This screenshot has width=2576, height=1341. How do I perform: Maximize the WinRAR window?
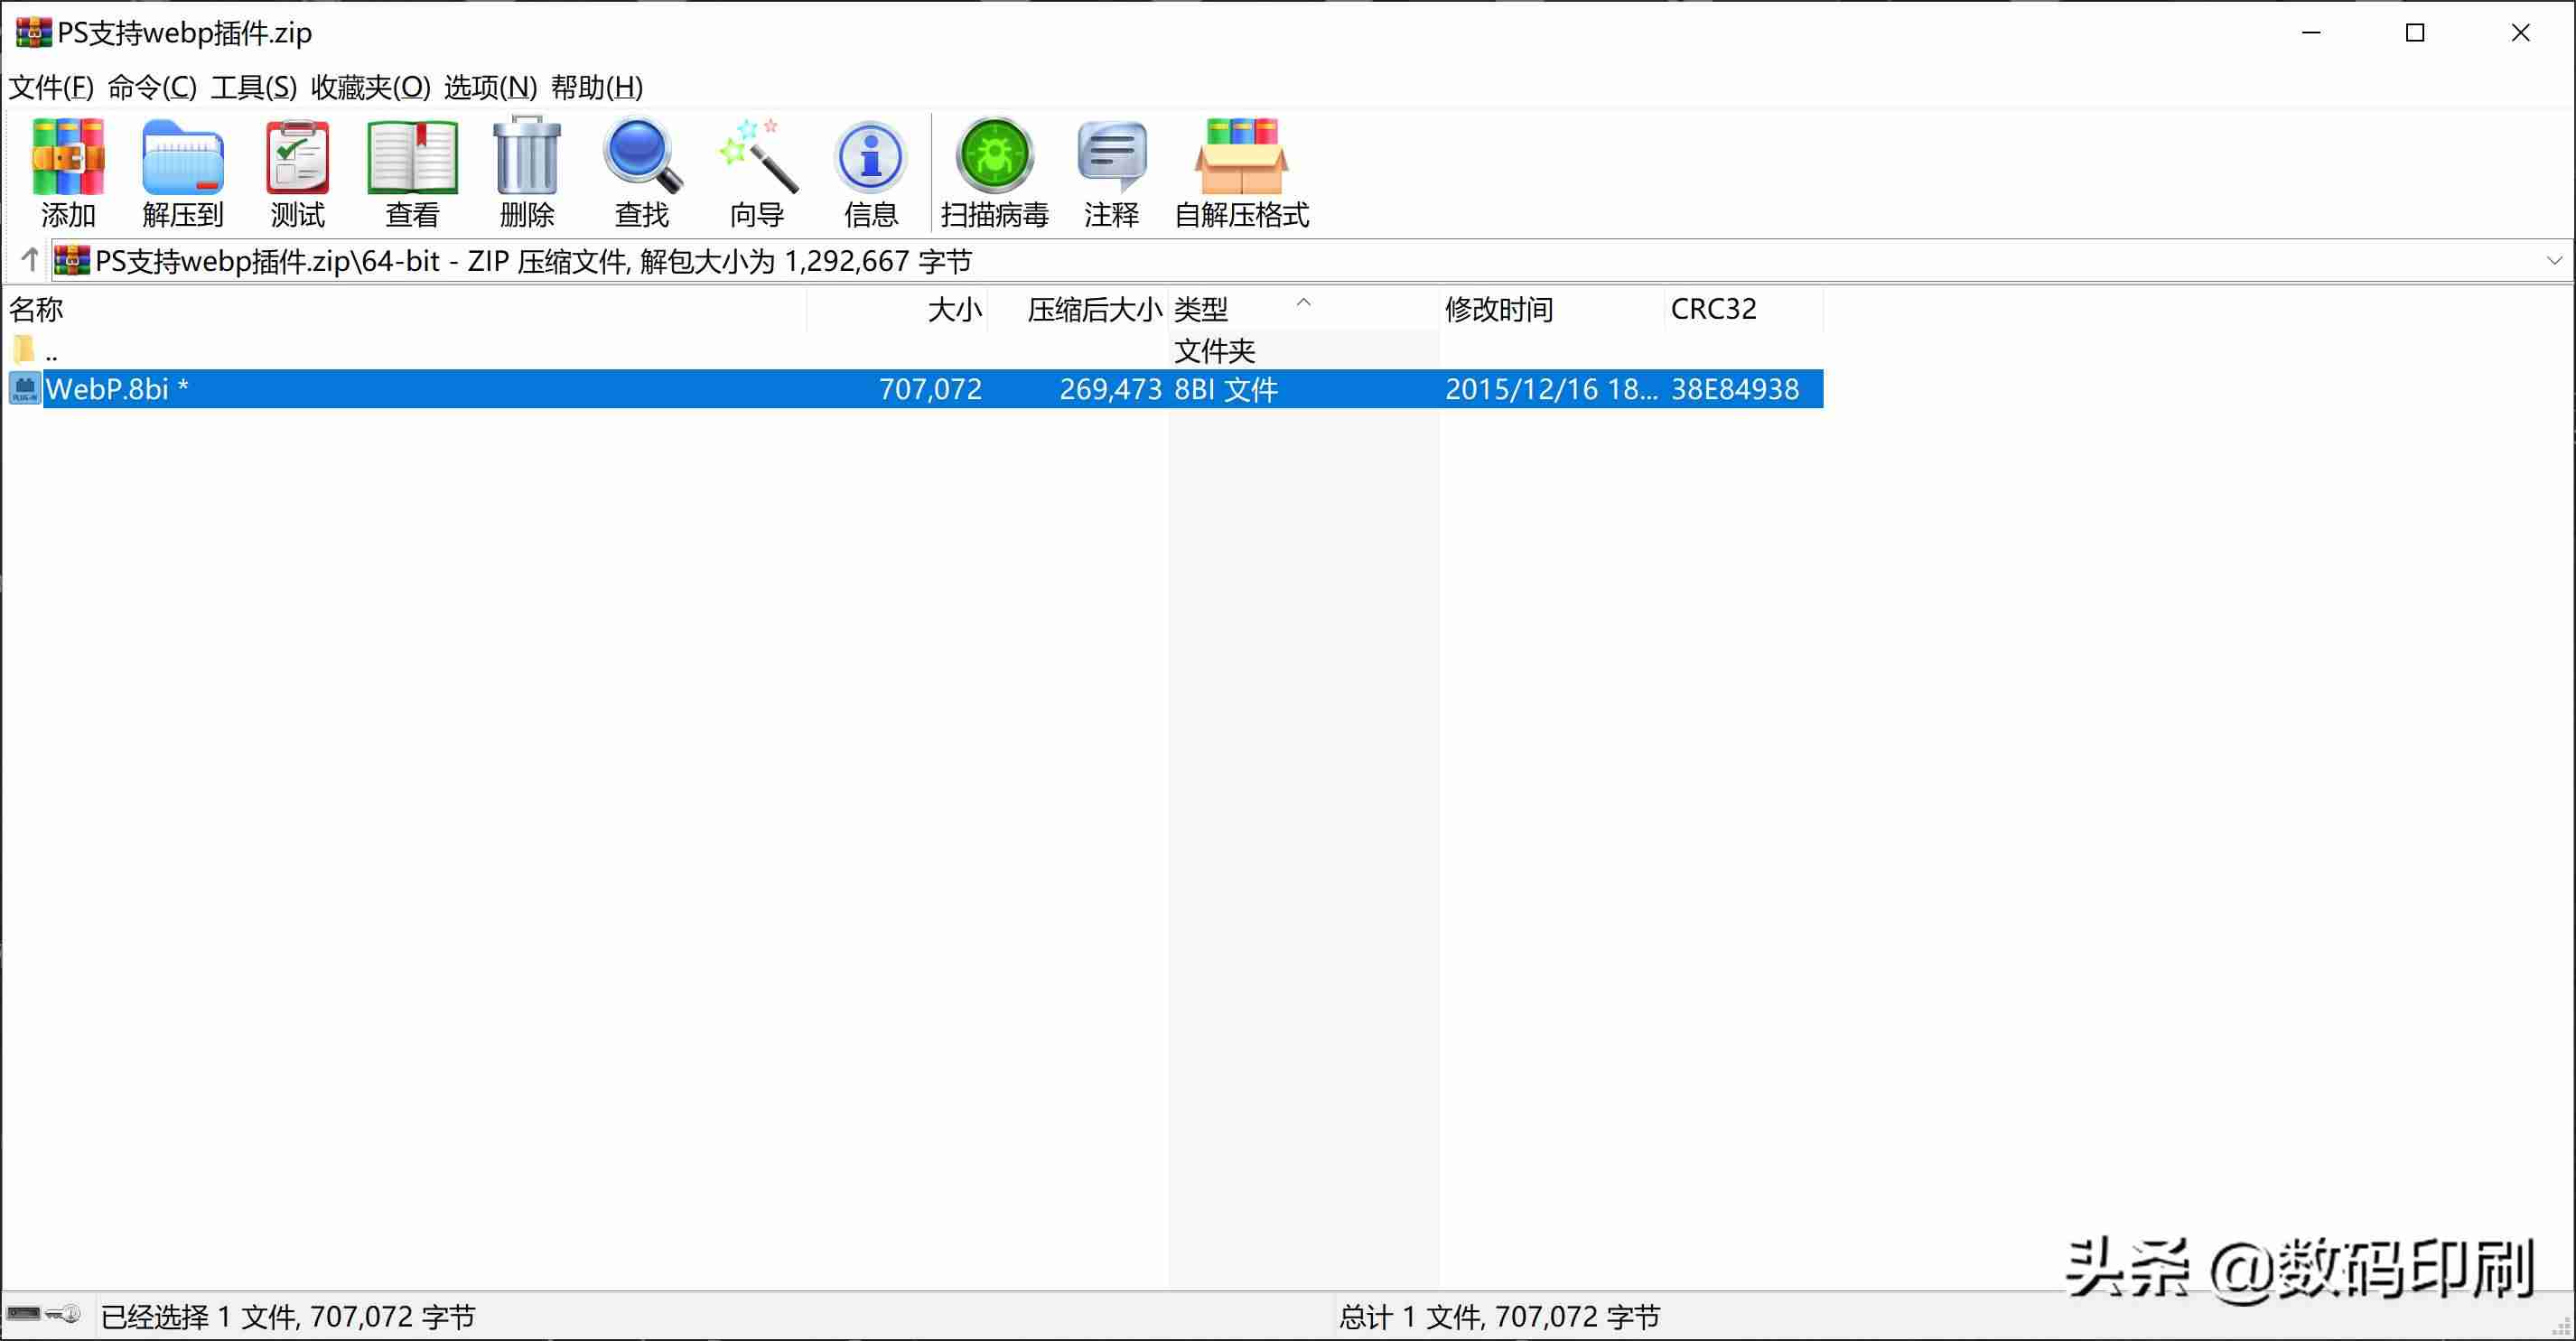[x=2415, y=33]
